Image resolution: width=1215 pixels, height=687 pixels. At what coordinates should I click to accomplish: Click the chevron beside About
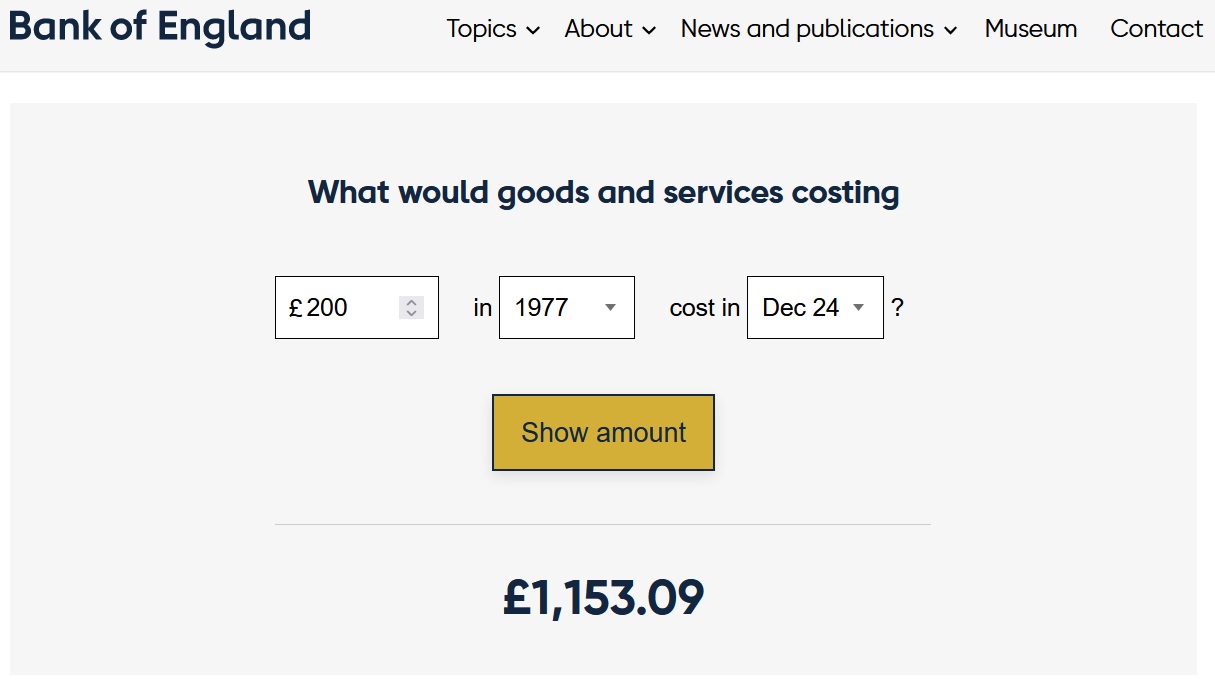tap(649, 31)
